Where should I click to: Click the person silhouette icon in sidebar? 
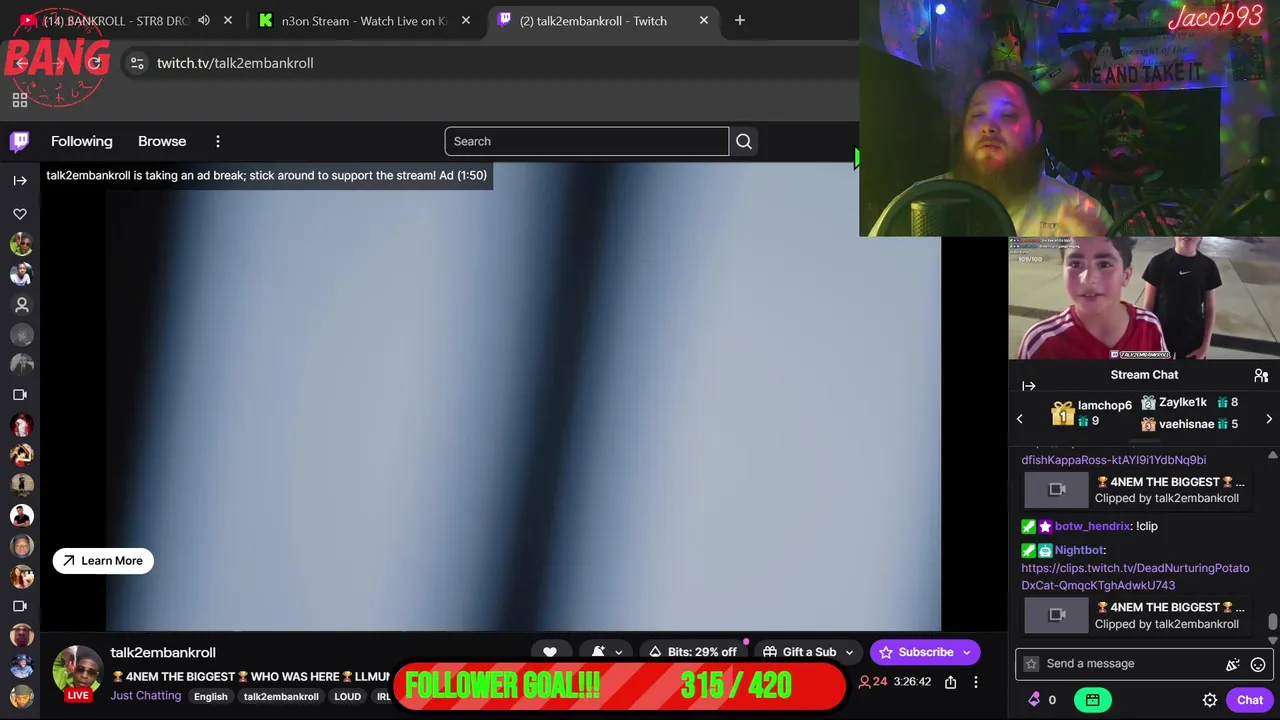[x=21, y=305]
